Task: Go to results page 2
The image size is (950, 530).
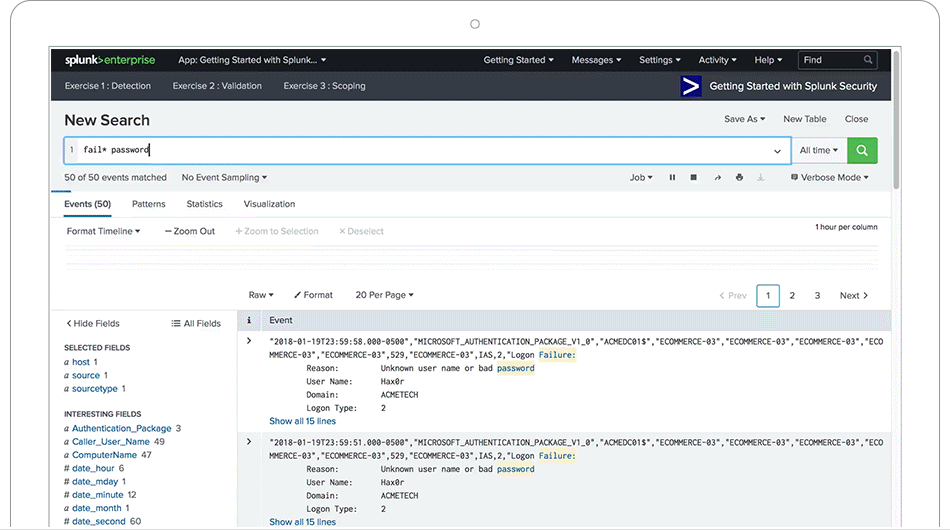Action: pyautogui.click(x=792, y=296)
